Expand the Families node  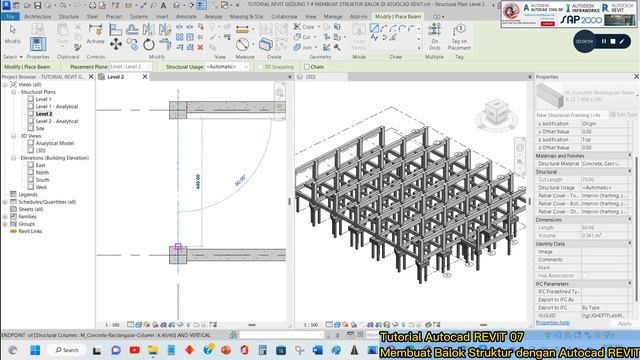click(5, 217)
